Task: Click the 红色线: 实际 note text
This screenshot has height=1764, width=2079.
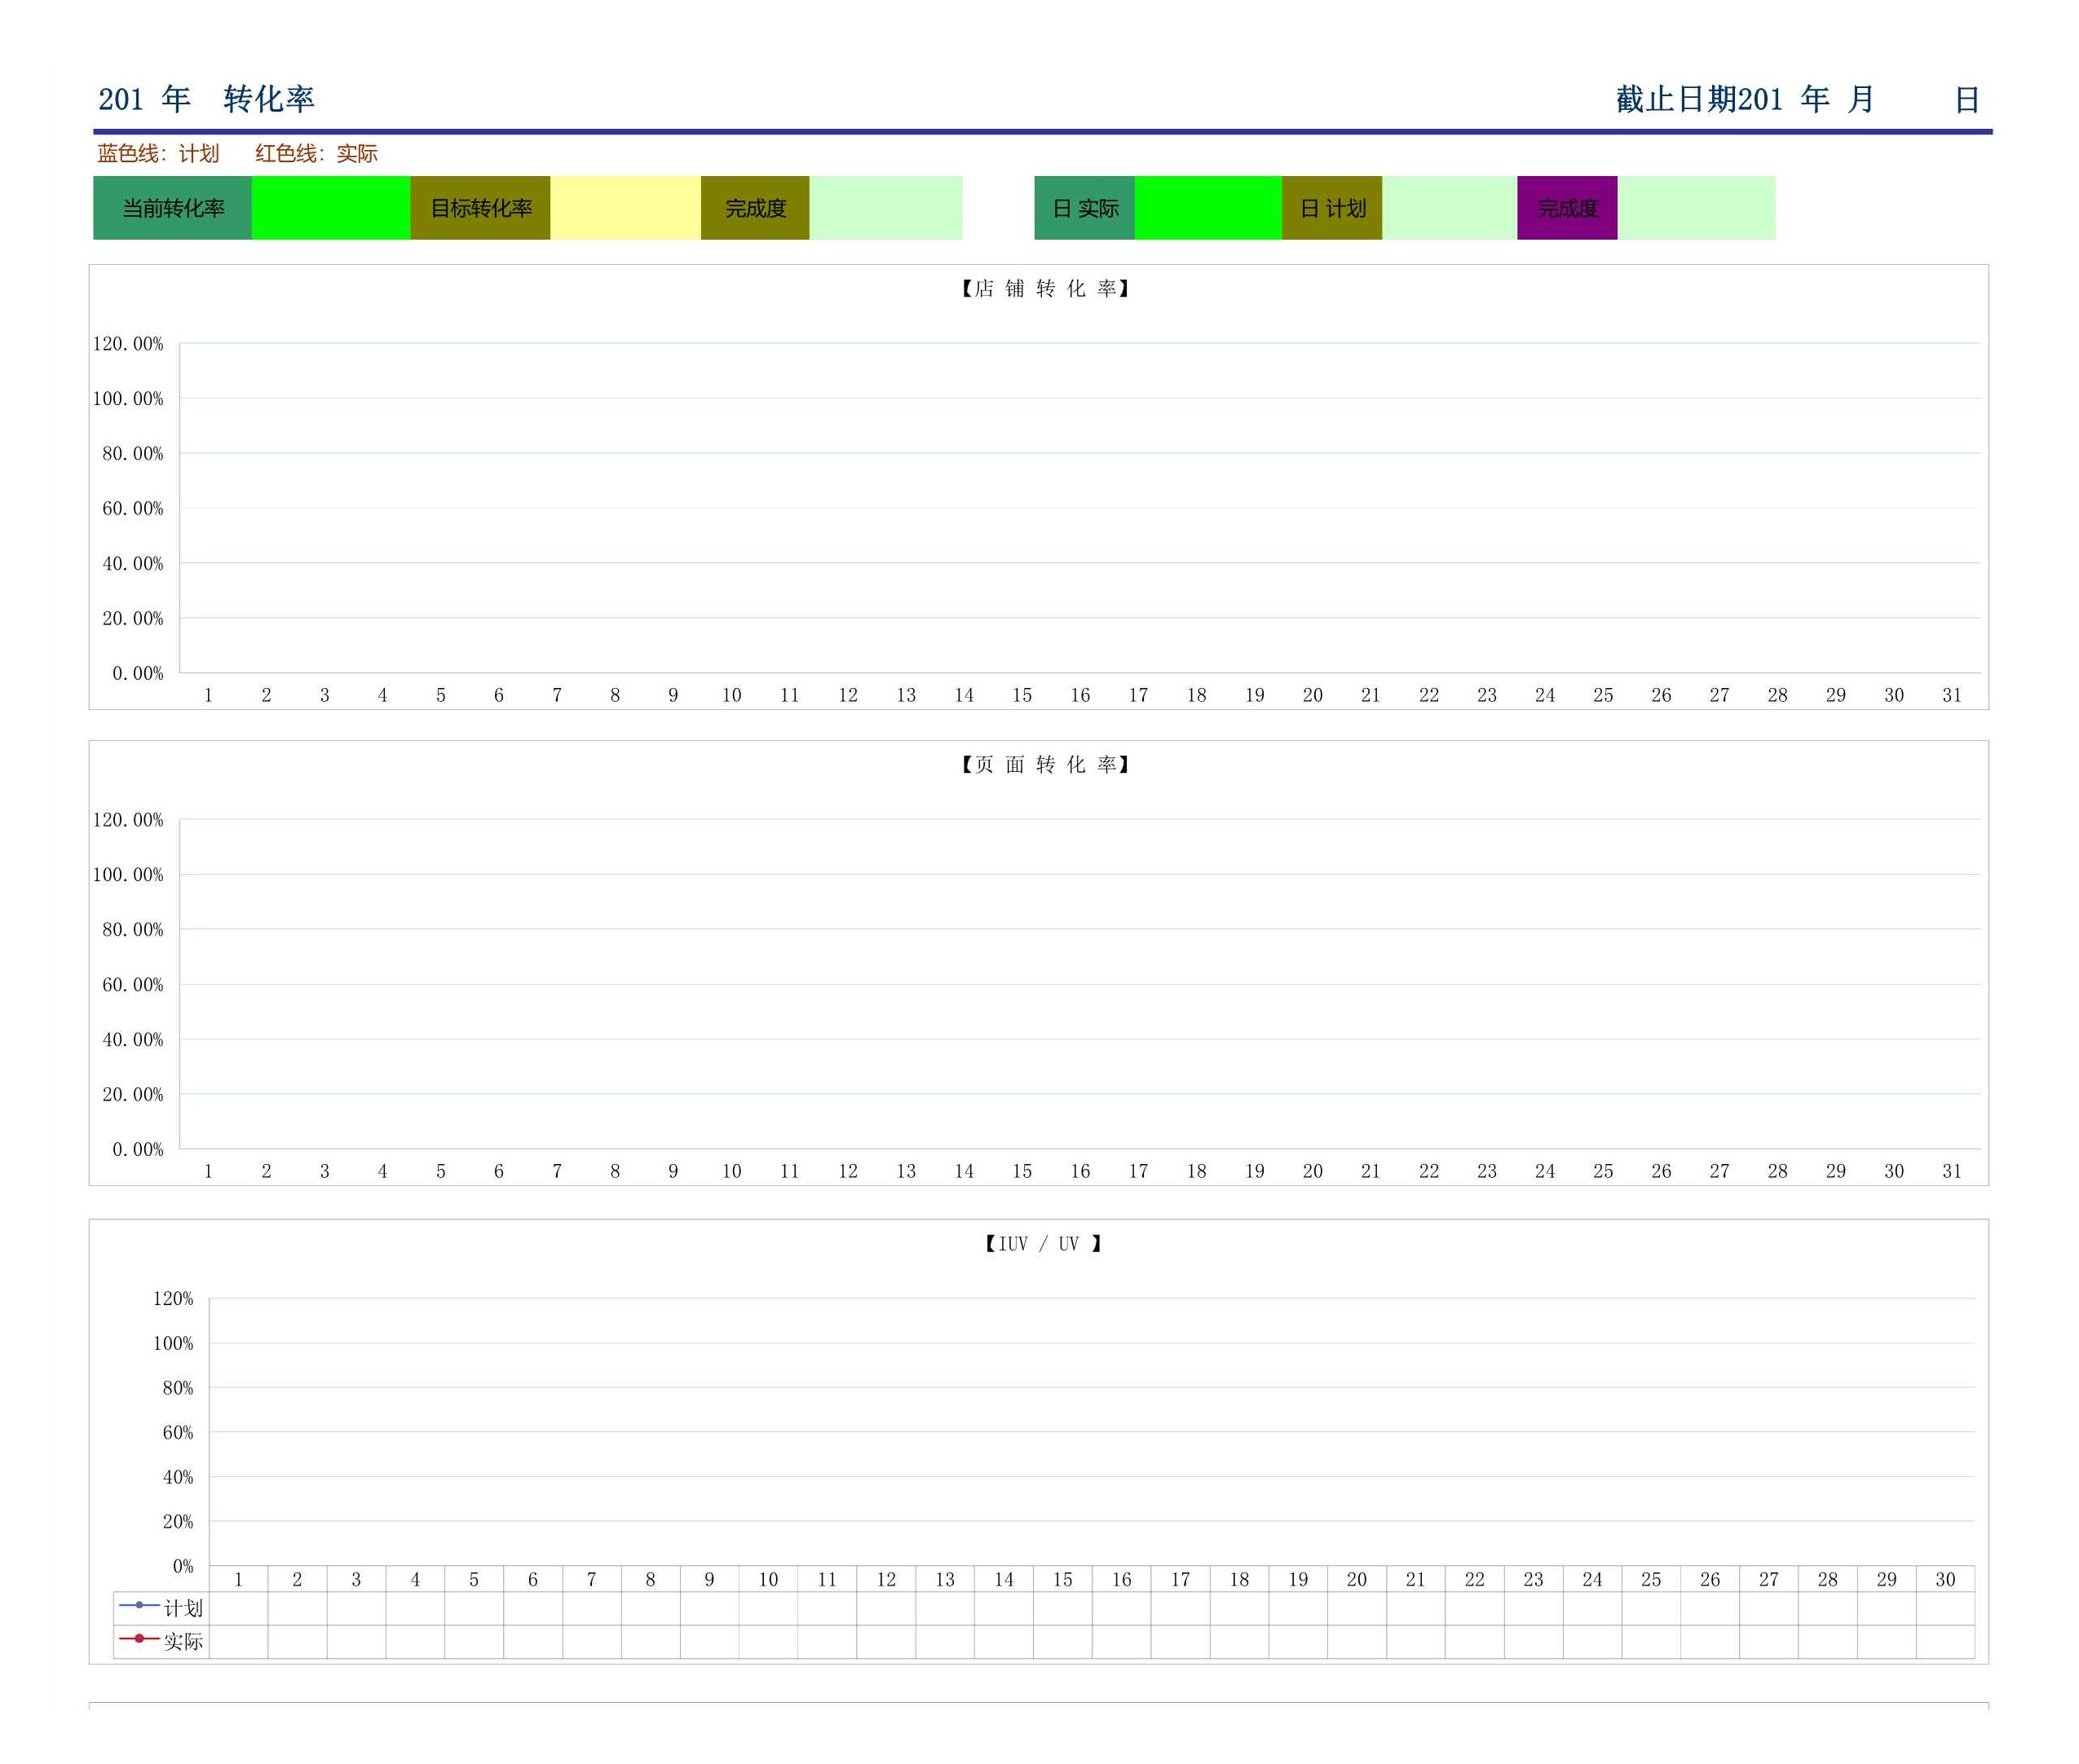Action: [316, 153]
